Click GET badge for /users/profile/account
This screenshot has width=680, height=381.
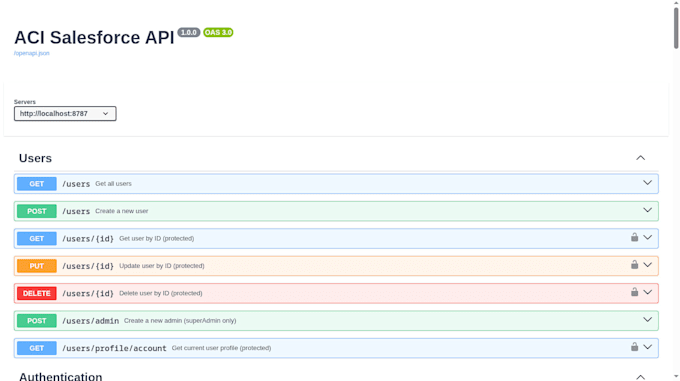point(37,348)
